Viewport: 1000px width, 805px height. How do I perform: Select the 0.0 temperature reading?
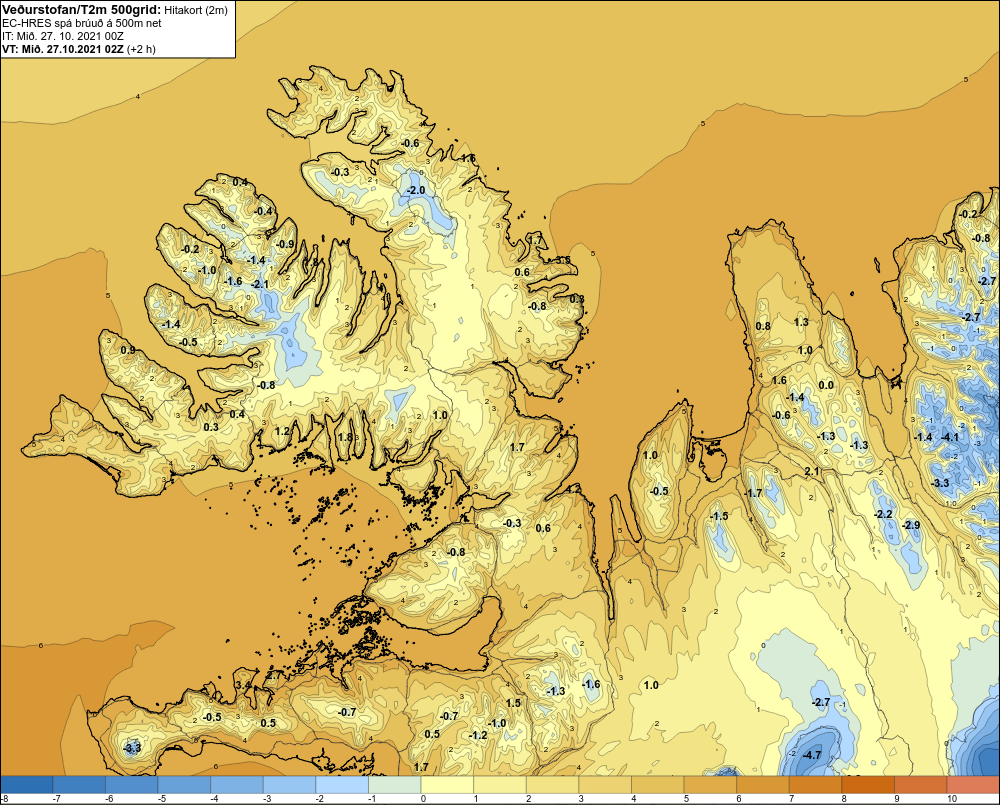(826, 385)
